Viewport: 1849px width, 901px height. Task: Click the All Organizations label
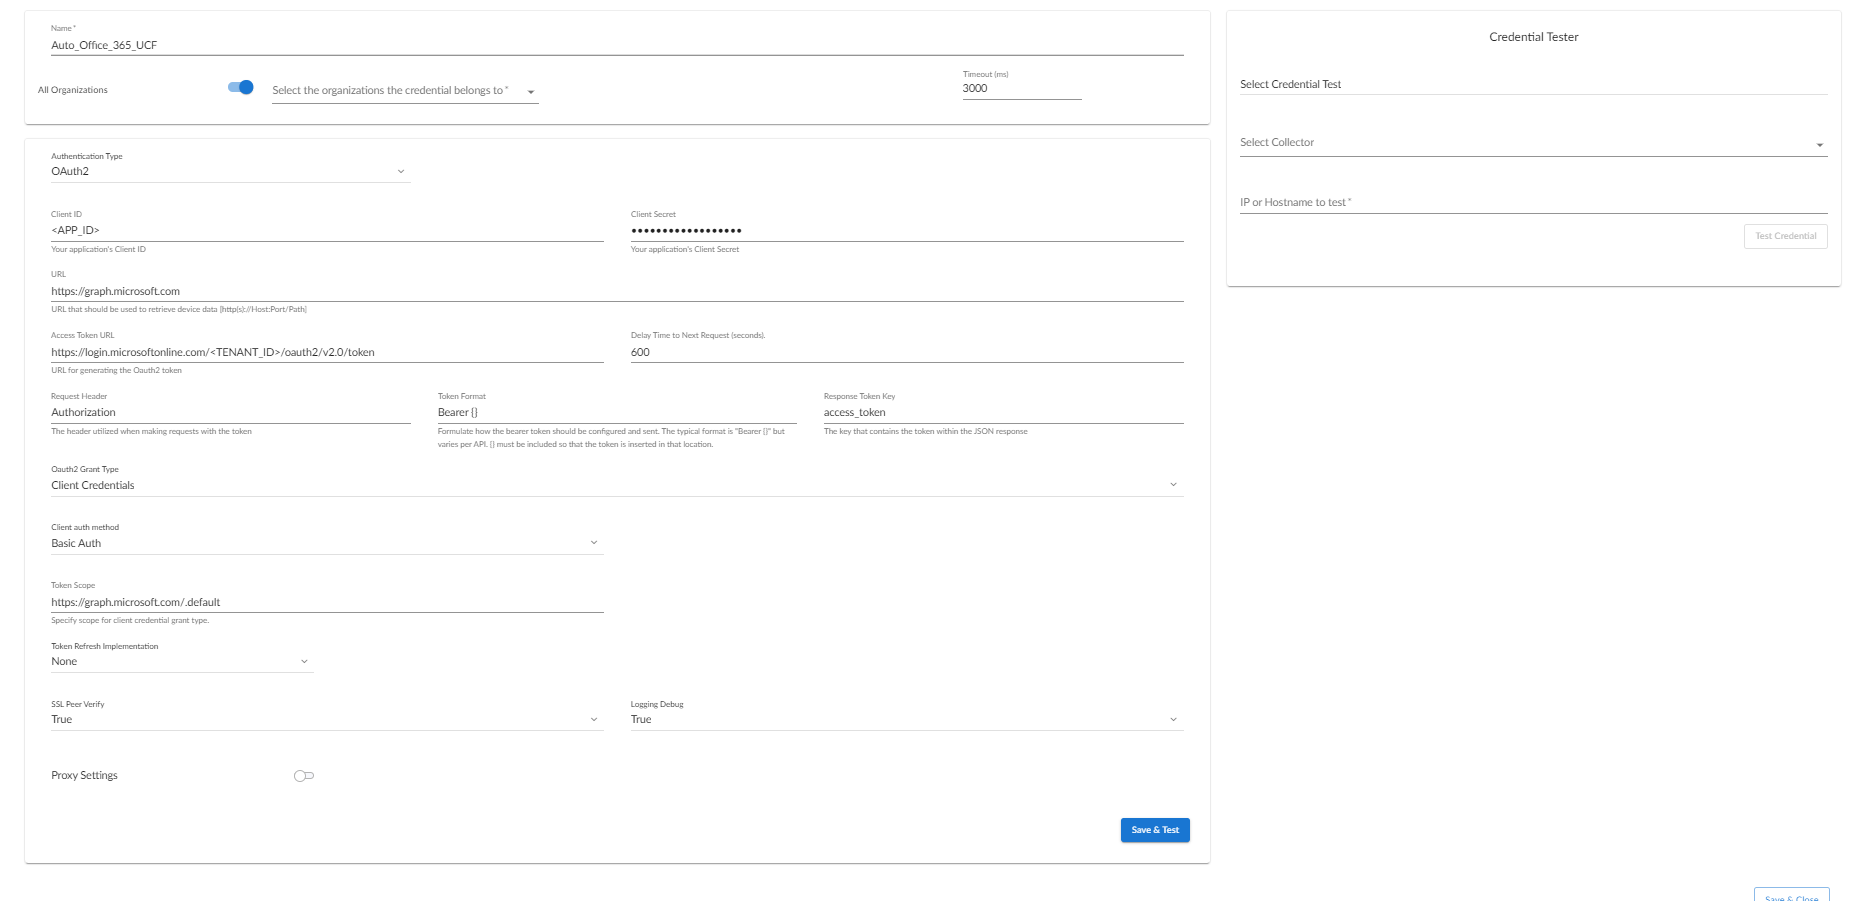(x=73, y=90)
